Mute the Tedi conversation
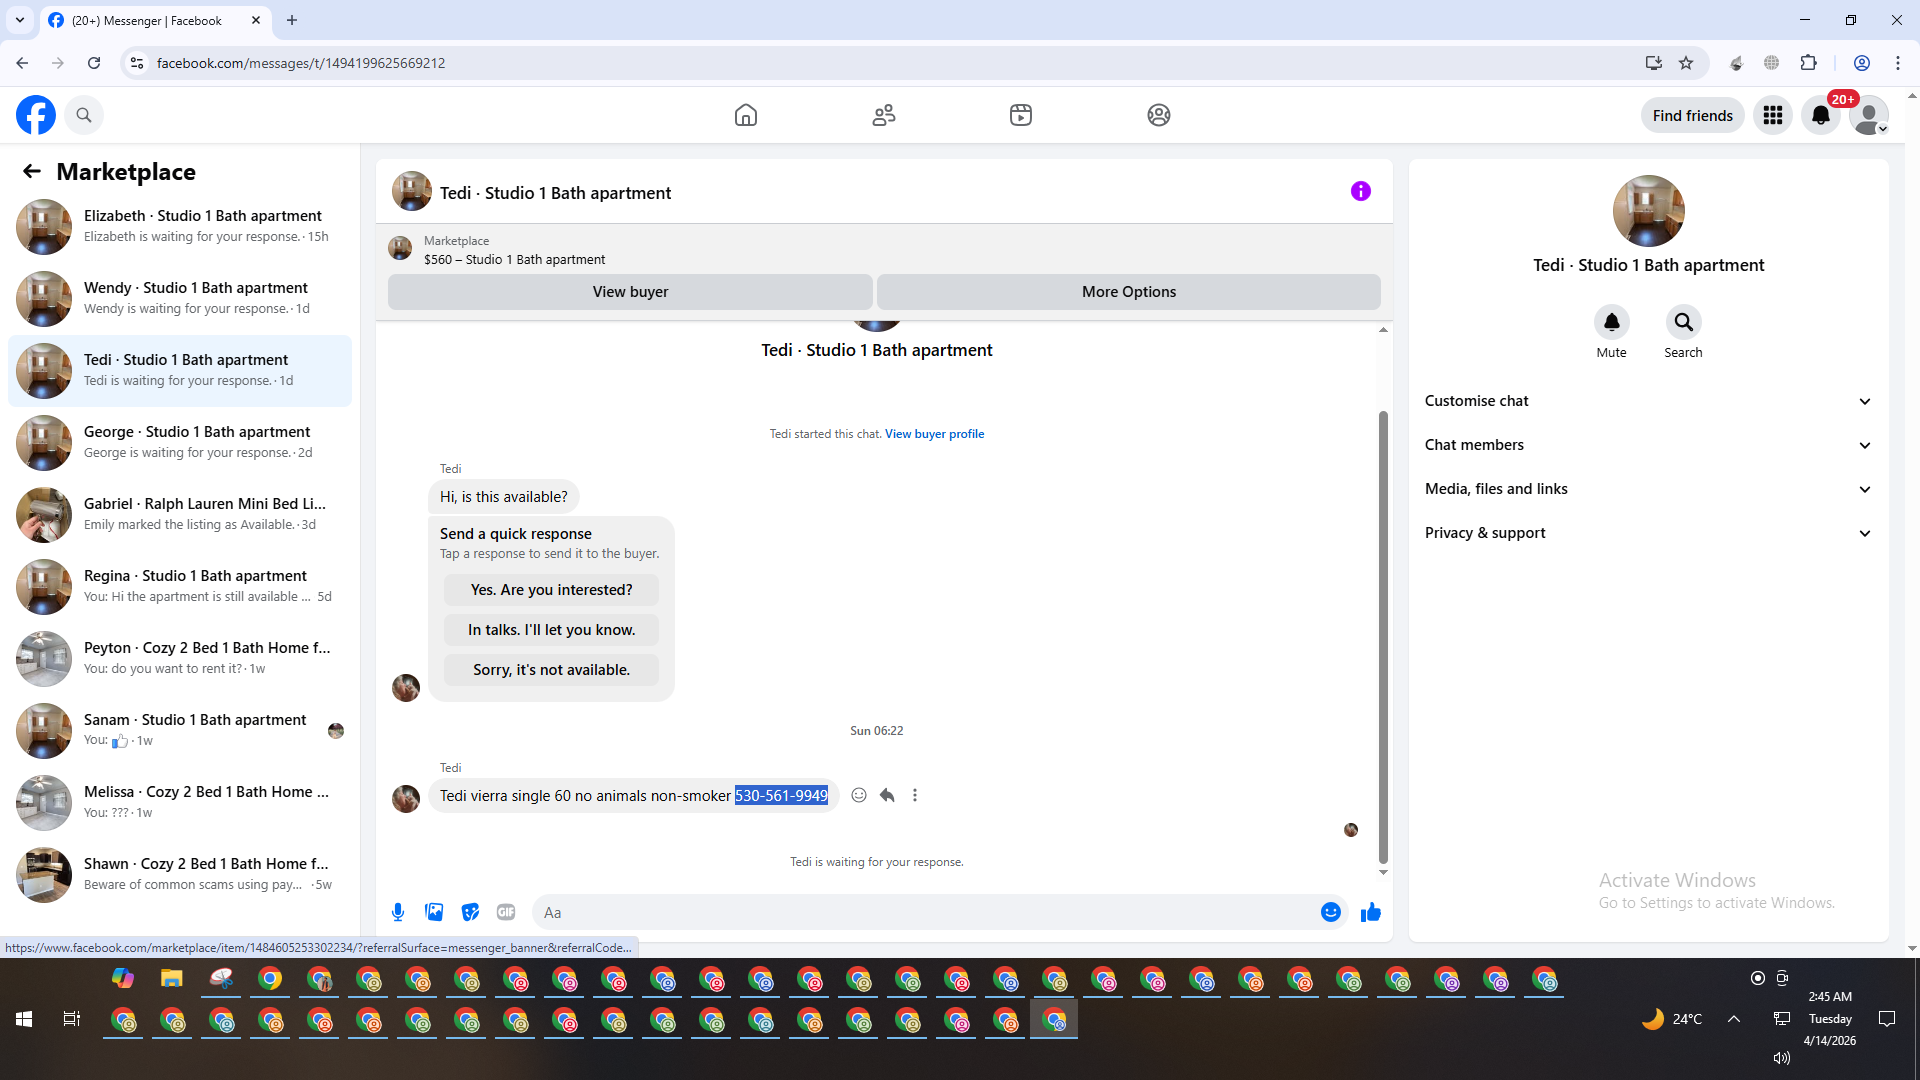 click(1611, 323)
